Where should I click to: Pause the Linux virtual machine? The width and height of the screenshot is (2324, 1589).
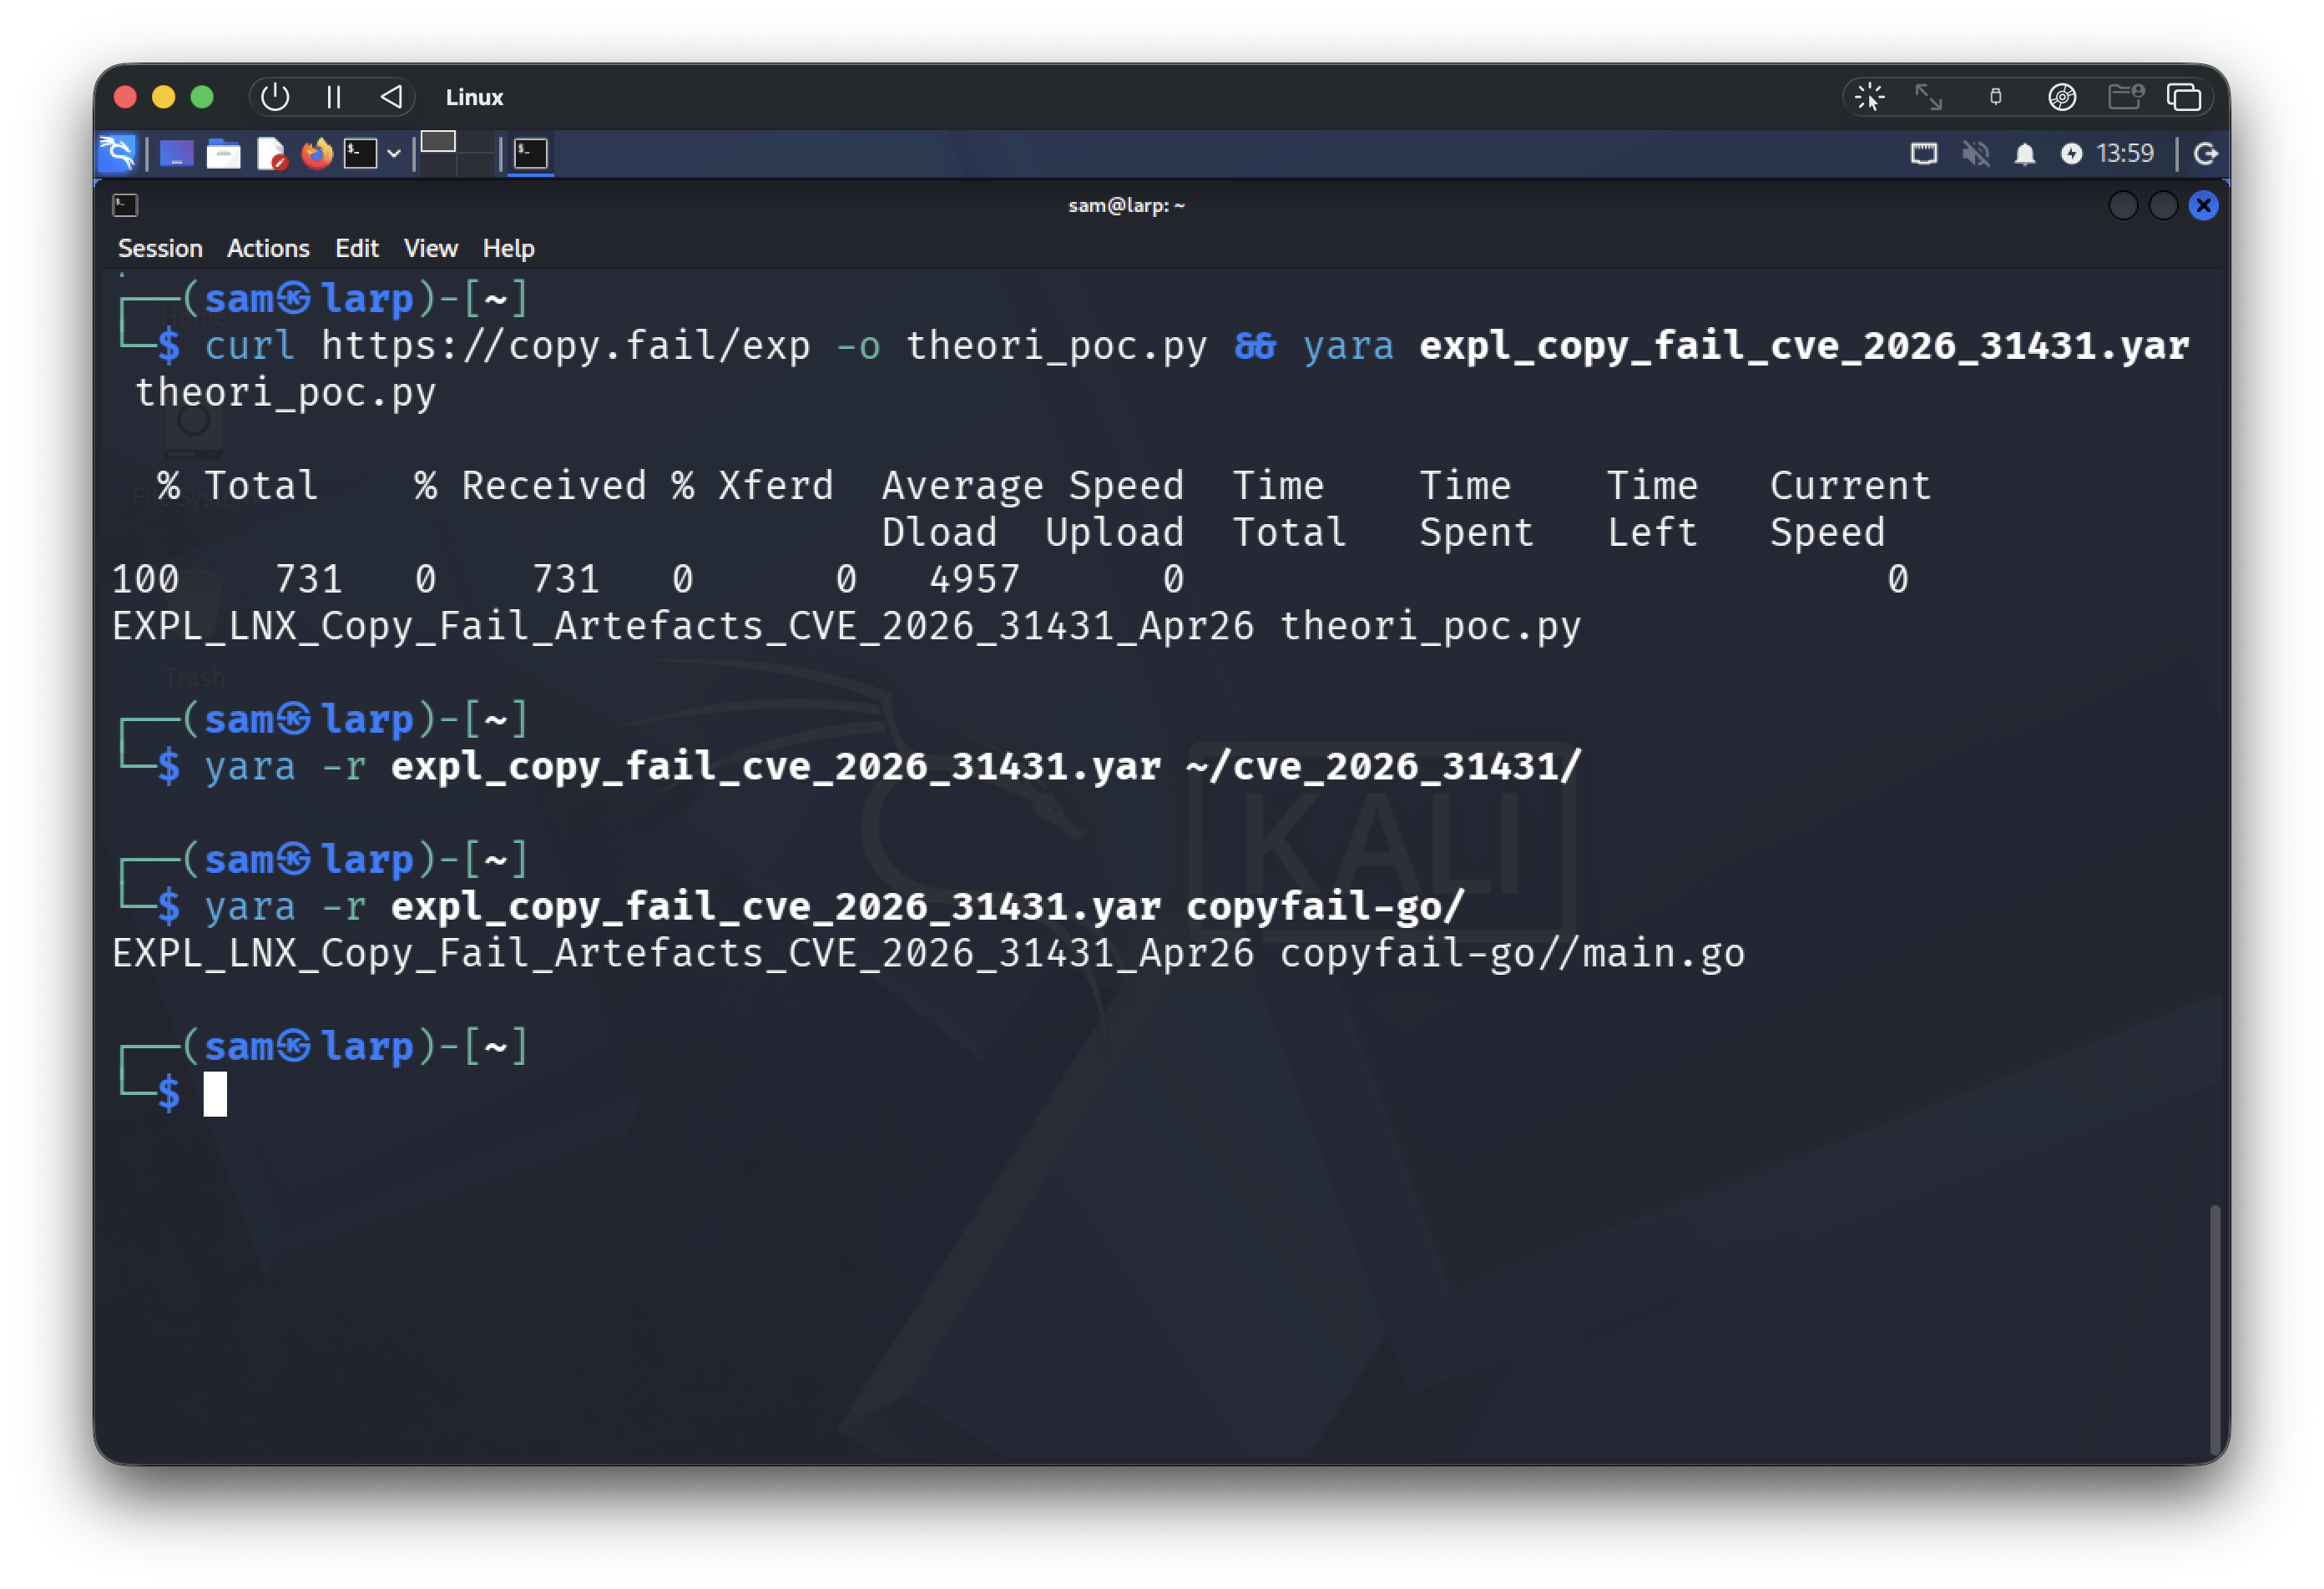(334, 97)
